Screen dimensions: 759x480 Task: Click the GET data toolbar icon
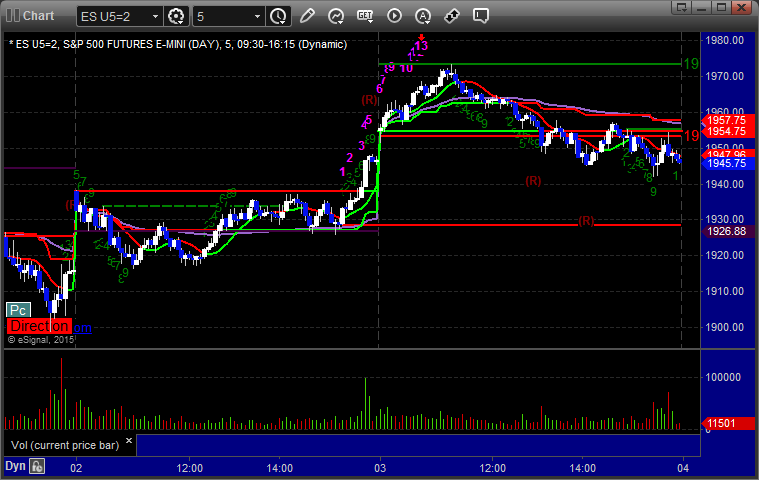tap(365, 16)
